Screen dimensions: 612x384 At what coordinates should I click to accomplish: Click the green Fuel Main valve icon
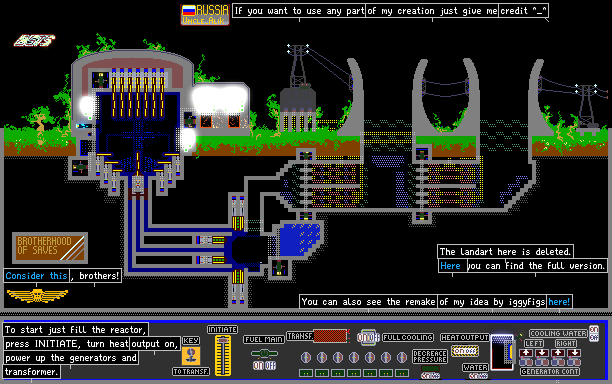tap(264, 354)
